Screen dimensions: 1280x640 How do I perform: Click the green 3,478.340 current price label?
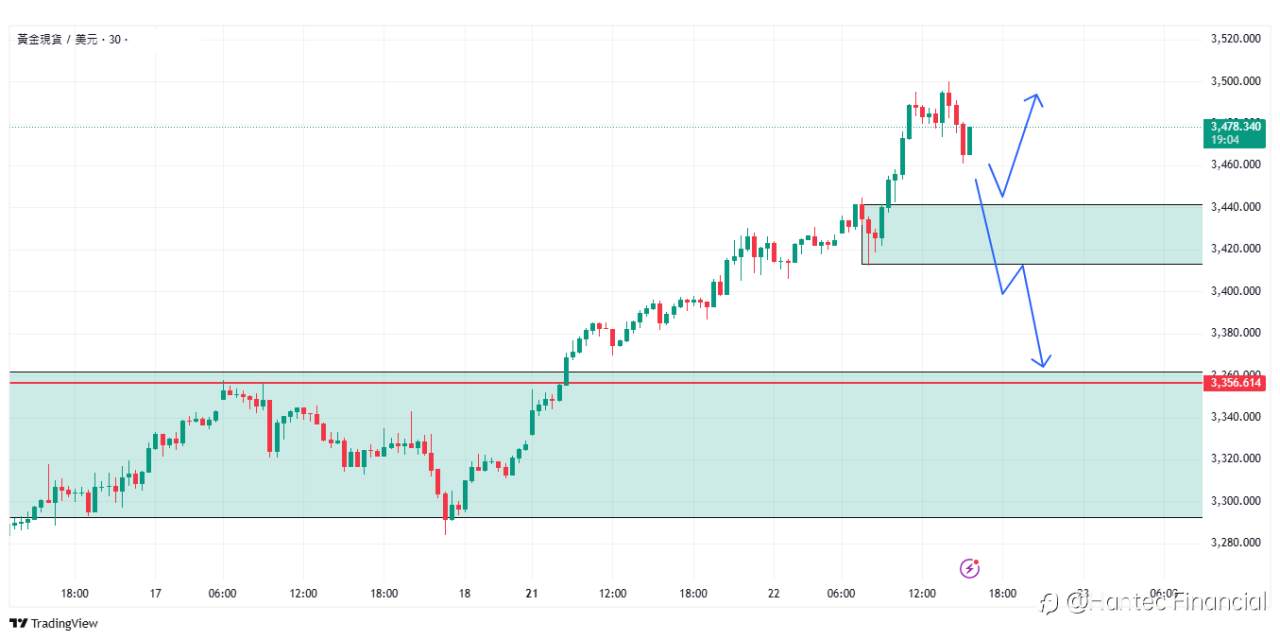(x=1234, y=133)
